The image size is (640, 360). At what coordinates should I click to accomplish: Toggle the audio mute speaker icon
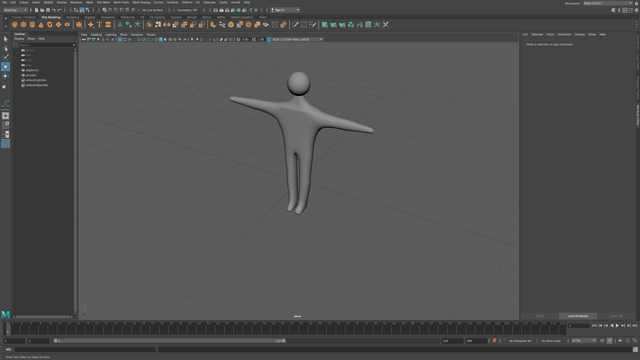click(620, 341)
